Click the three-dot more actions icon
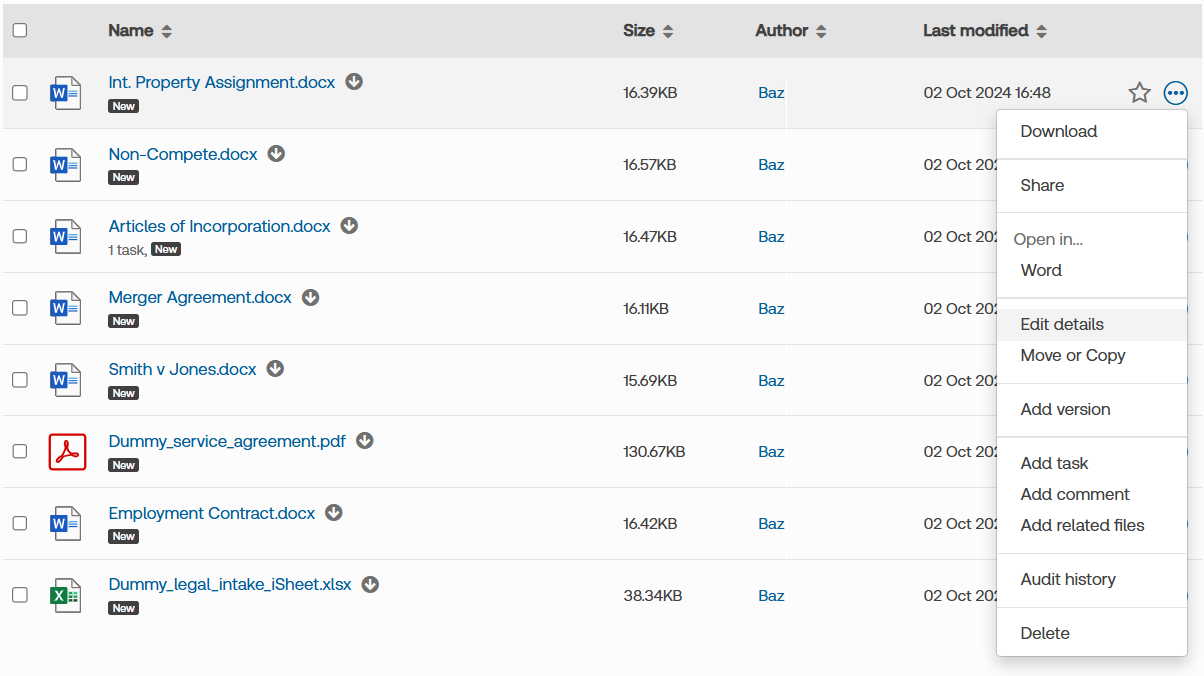Image resolution: width=1204 pixels, height=676 pixels. pos(1176,93)
